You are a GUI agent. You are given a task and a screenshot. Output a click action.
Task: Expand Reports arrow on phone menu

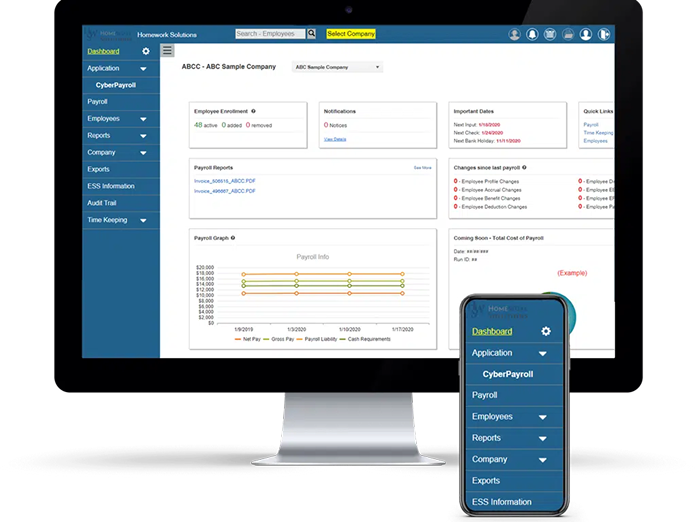pos(542,439)
